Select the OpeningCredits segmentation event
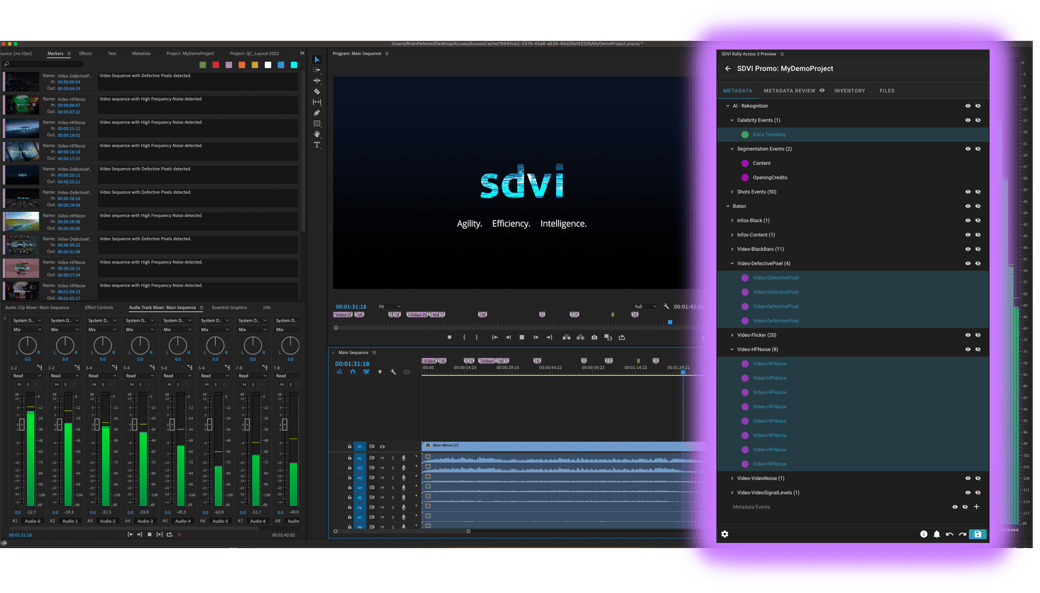This screenshot has height=593, width=1040. tap(769, 178)
